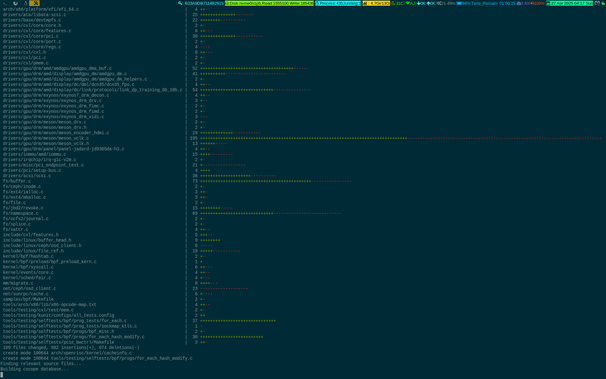This screenshot has height=379, width=606.
Task: Click the line fs/ocfs2/journal.c
Action: click(x=26, y=219)
